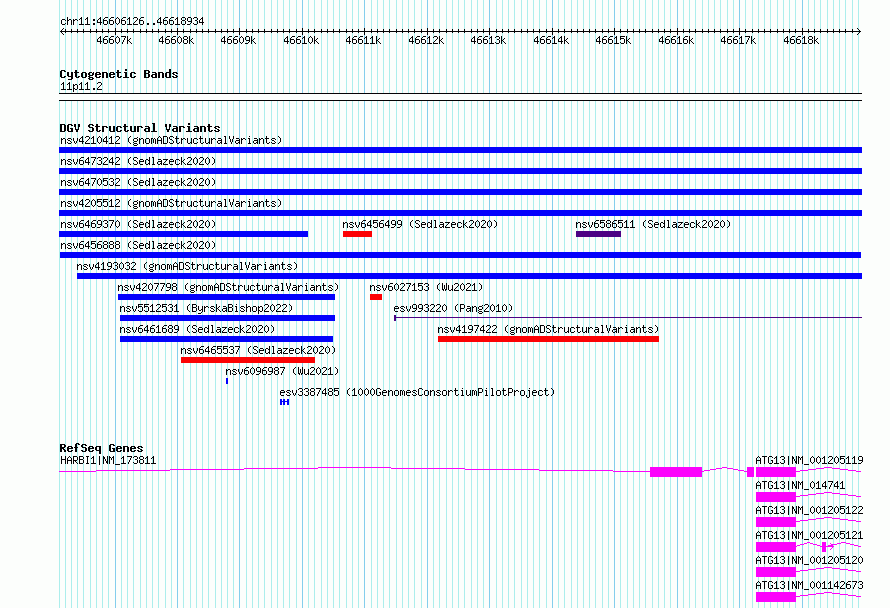
Task: Open nsv6473242 (Sedlazeck2020) variant label
Action: pos(138,161)
